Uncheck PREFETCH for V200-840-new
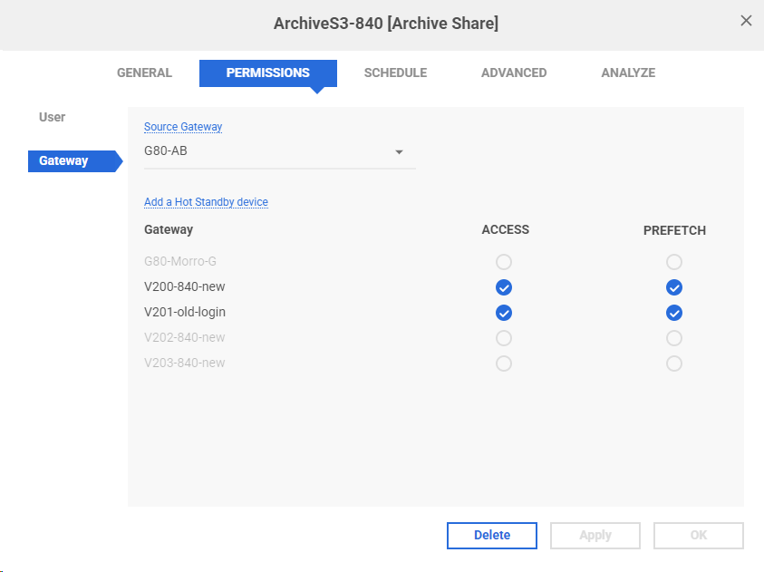The height and width of the screenshot is (572, 764). [x=674, y=287]
